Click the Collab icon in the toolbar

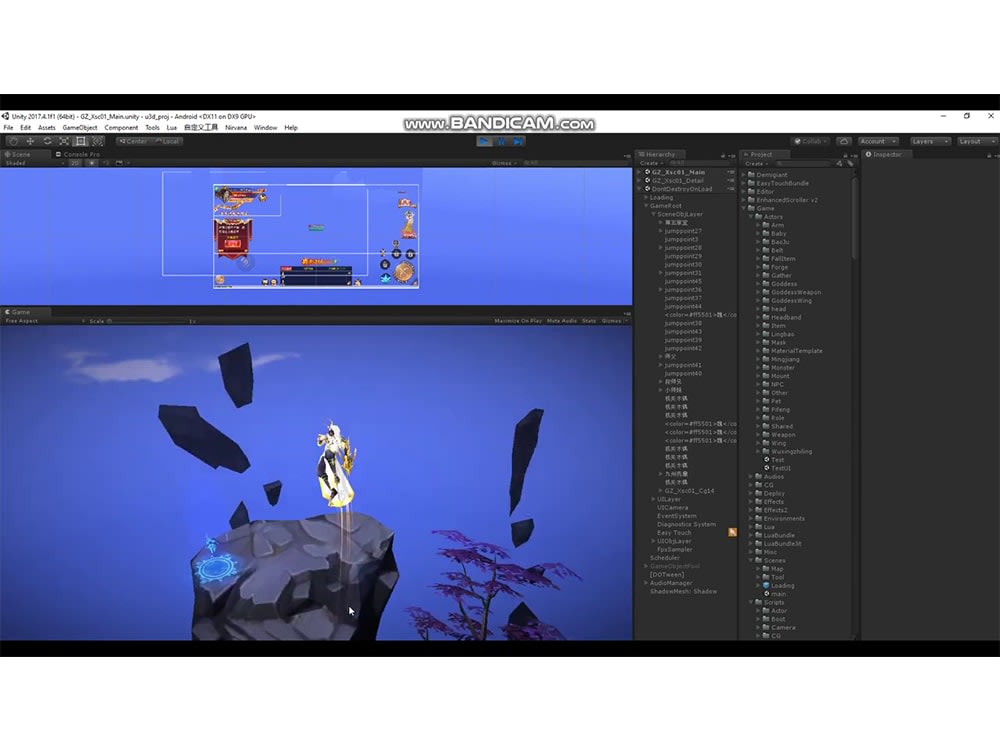point(810,141)
